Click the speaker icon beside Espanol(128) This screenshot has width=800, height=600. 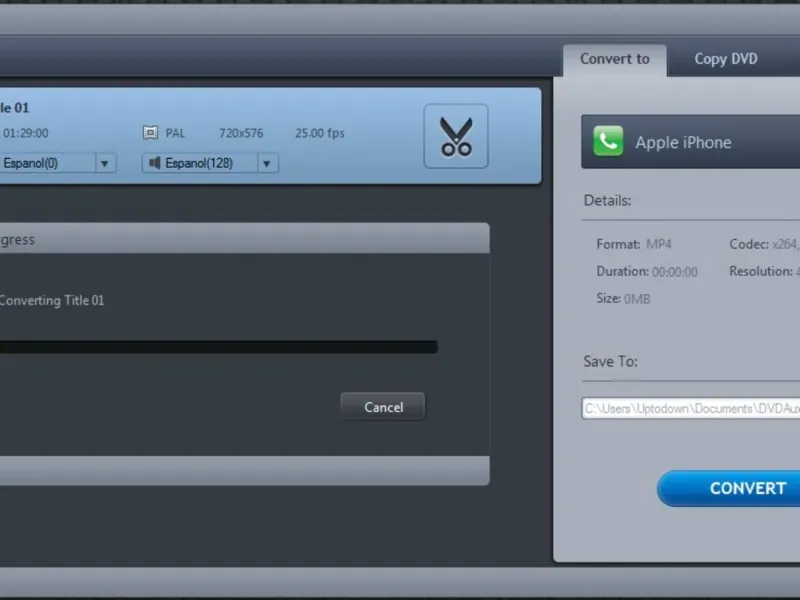pyautogui.click(x=154, y=163)
